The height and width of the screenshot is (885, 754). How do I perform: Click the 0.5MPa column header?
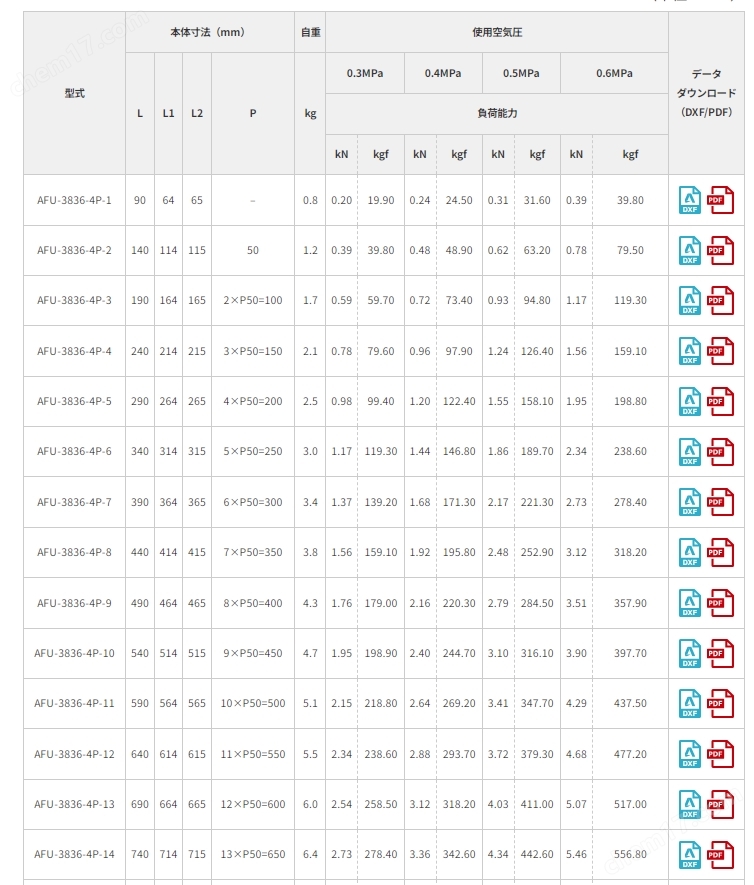click(521, 73)
